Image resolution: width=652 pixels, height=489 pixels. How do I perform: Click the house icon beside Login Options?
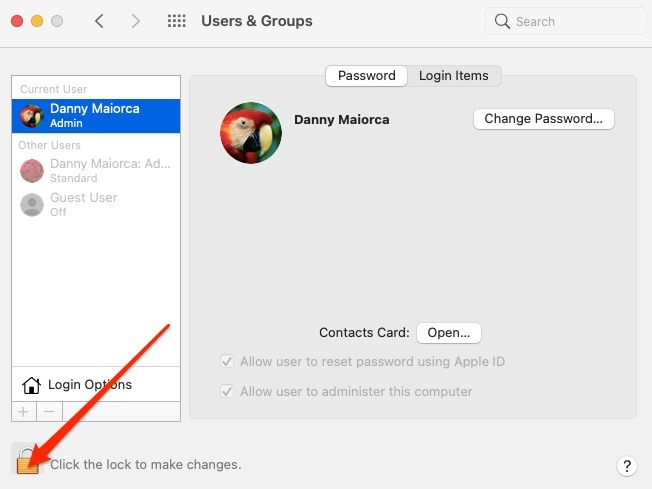pos(31,385)
